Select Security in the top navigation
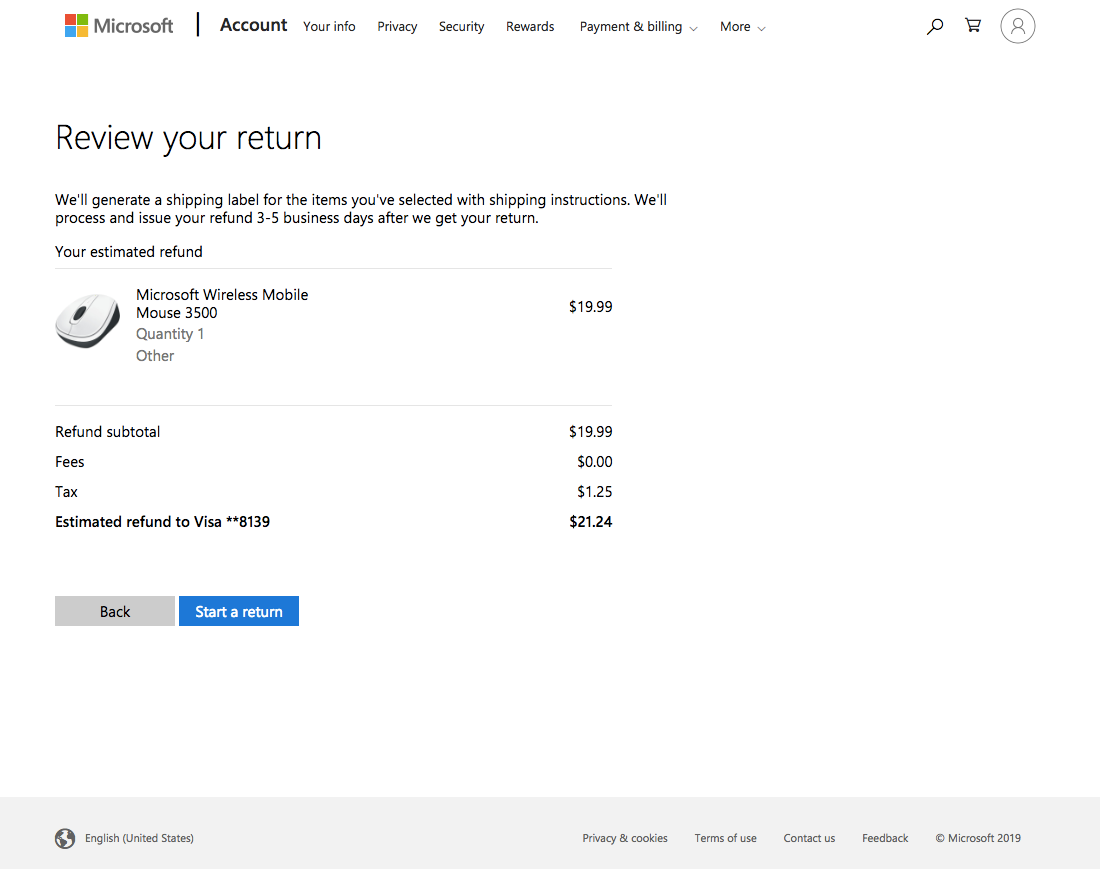The image size is (1100, 869). coord(461,27)
